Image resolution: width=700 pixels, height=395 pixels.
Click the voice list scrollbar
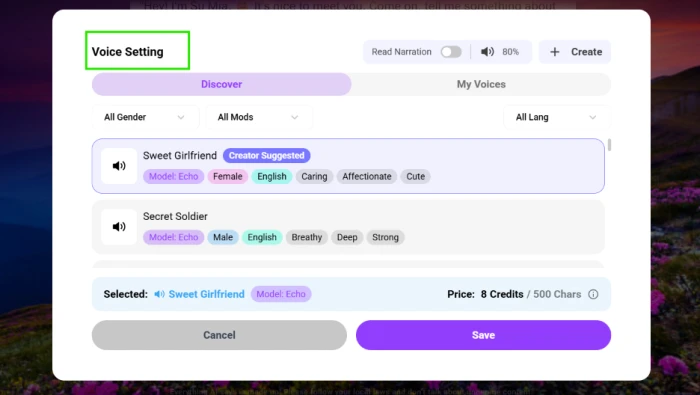click(609, 145)
